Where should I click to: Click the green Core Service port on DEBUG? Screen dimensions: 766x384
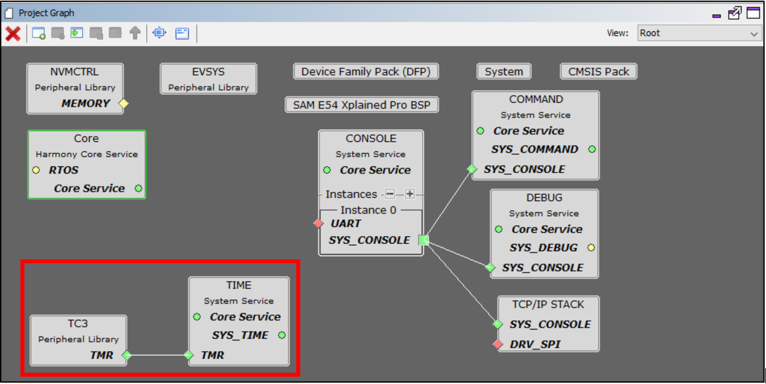(499, 229)
